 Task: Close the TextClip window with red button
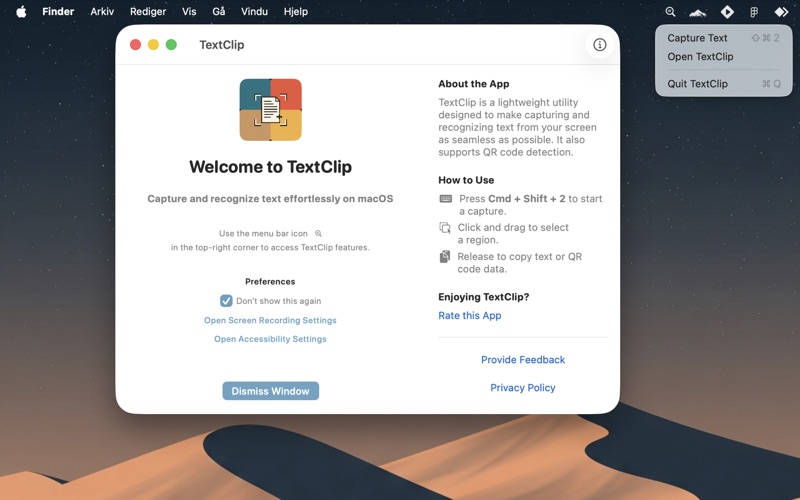[135, 45]
